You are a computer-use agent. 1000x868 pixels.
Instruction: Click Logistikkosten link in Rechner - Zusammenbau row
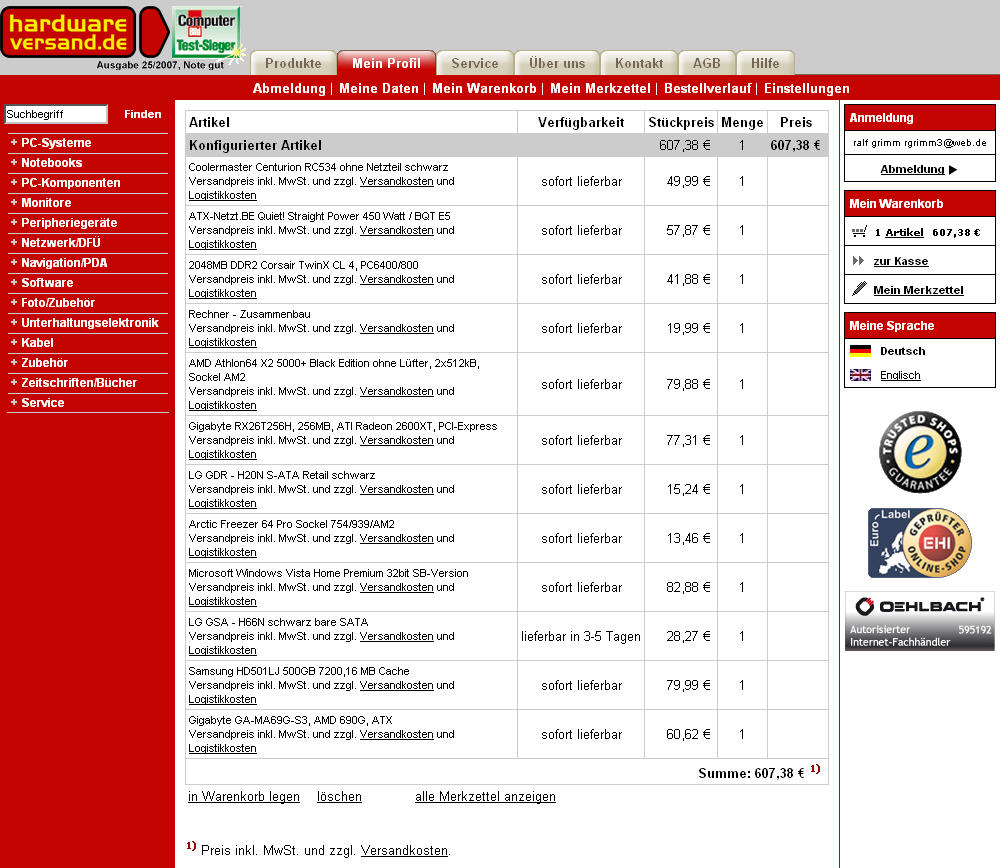click(223, 342)
